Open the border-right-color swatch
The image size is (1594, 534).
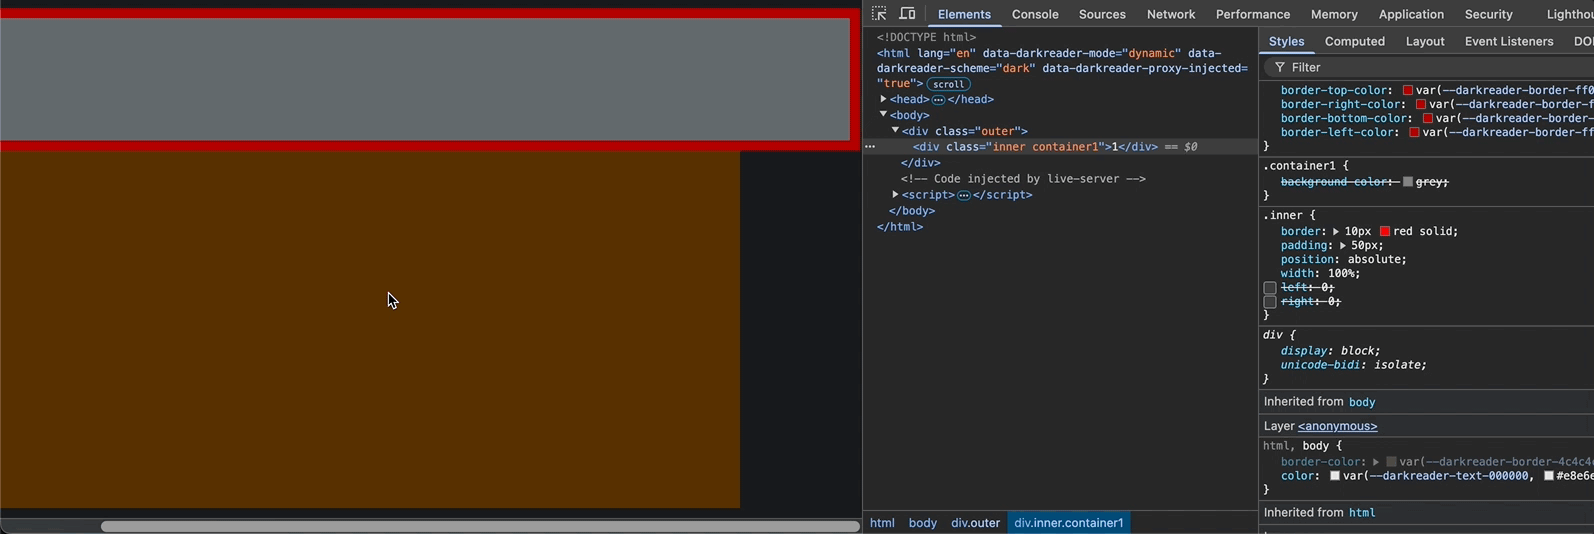[x=1420, y=104]
